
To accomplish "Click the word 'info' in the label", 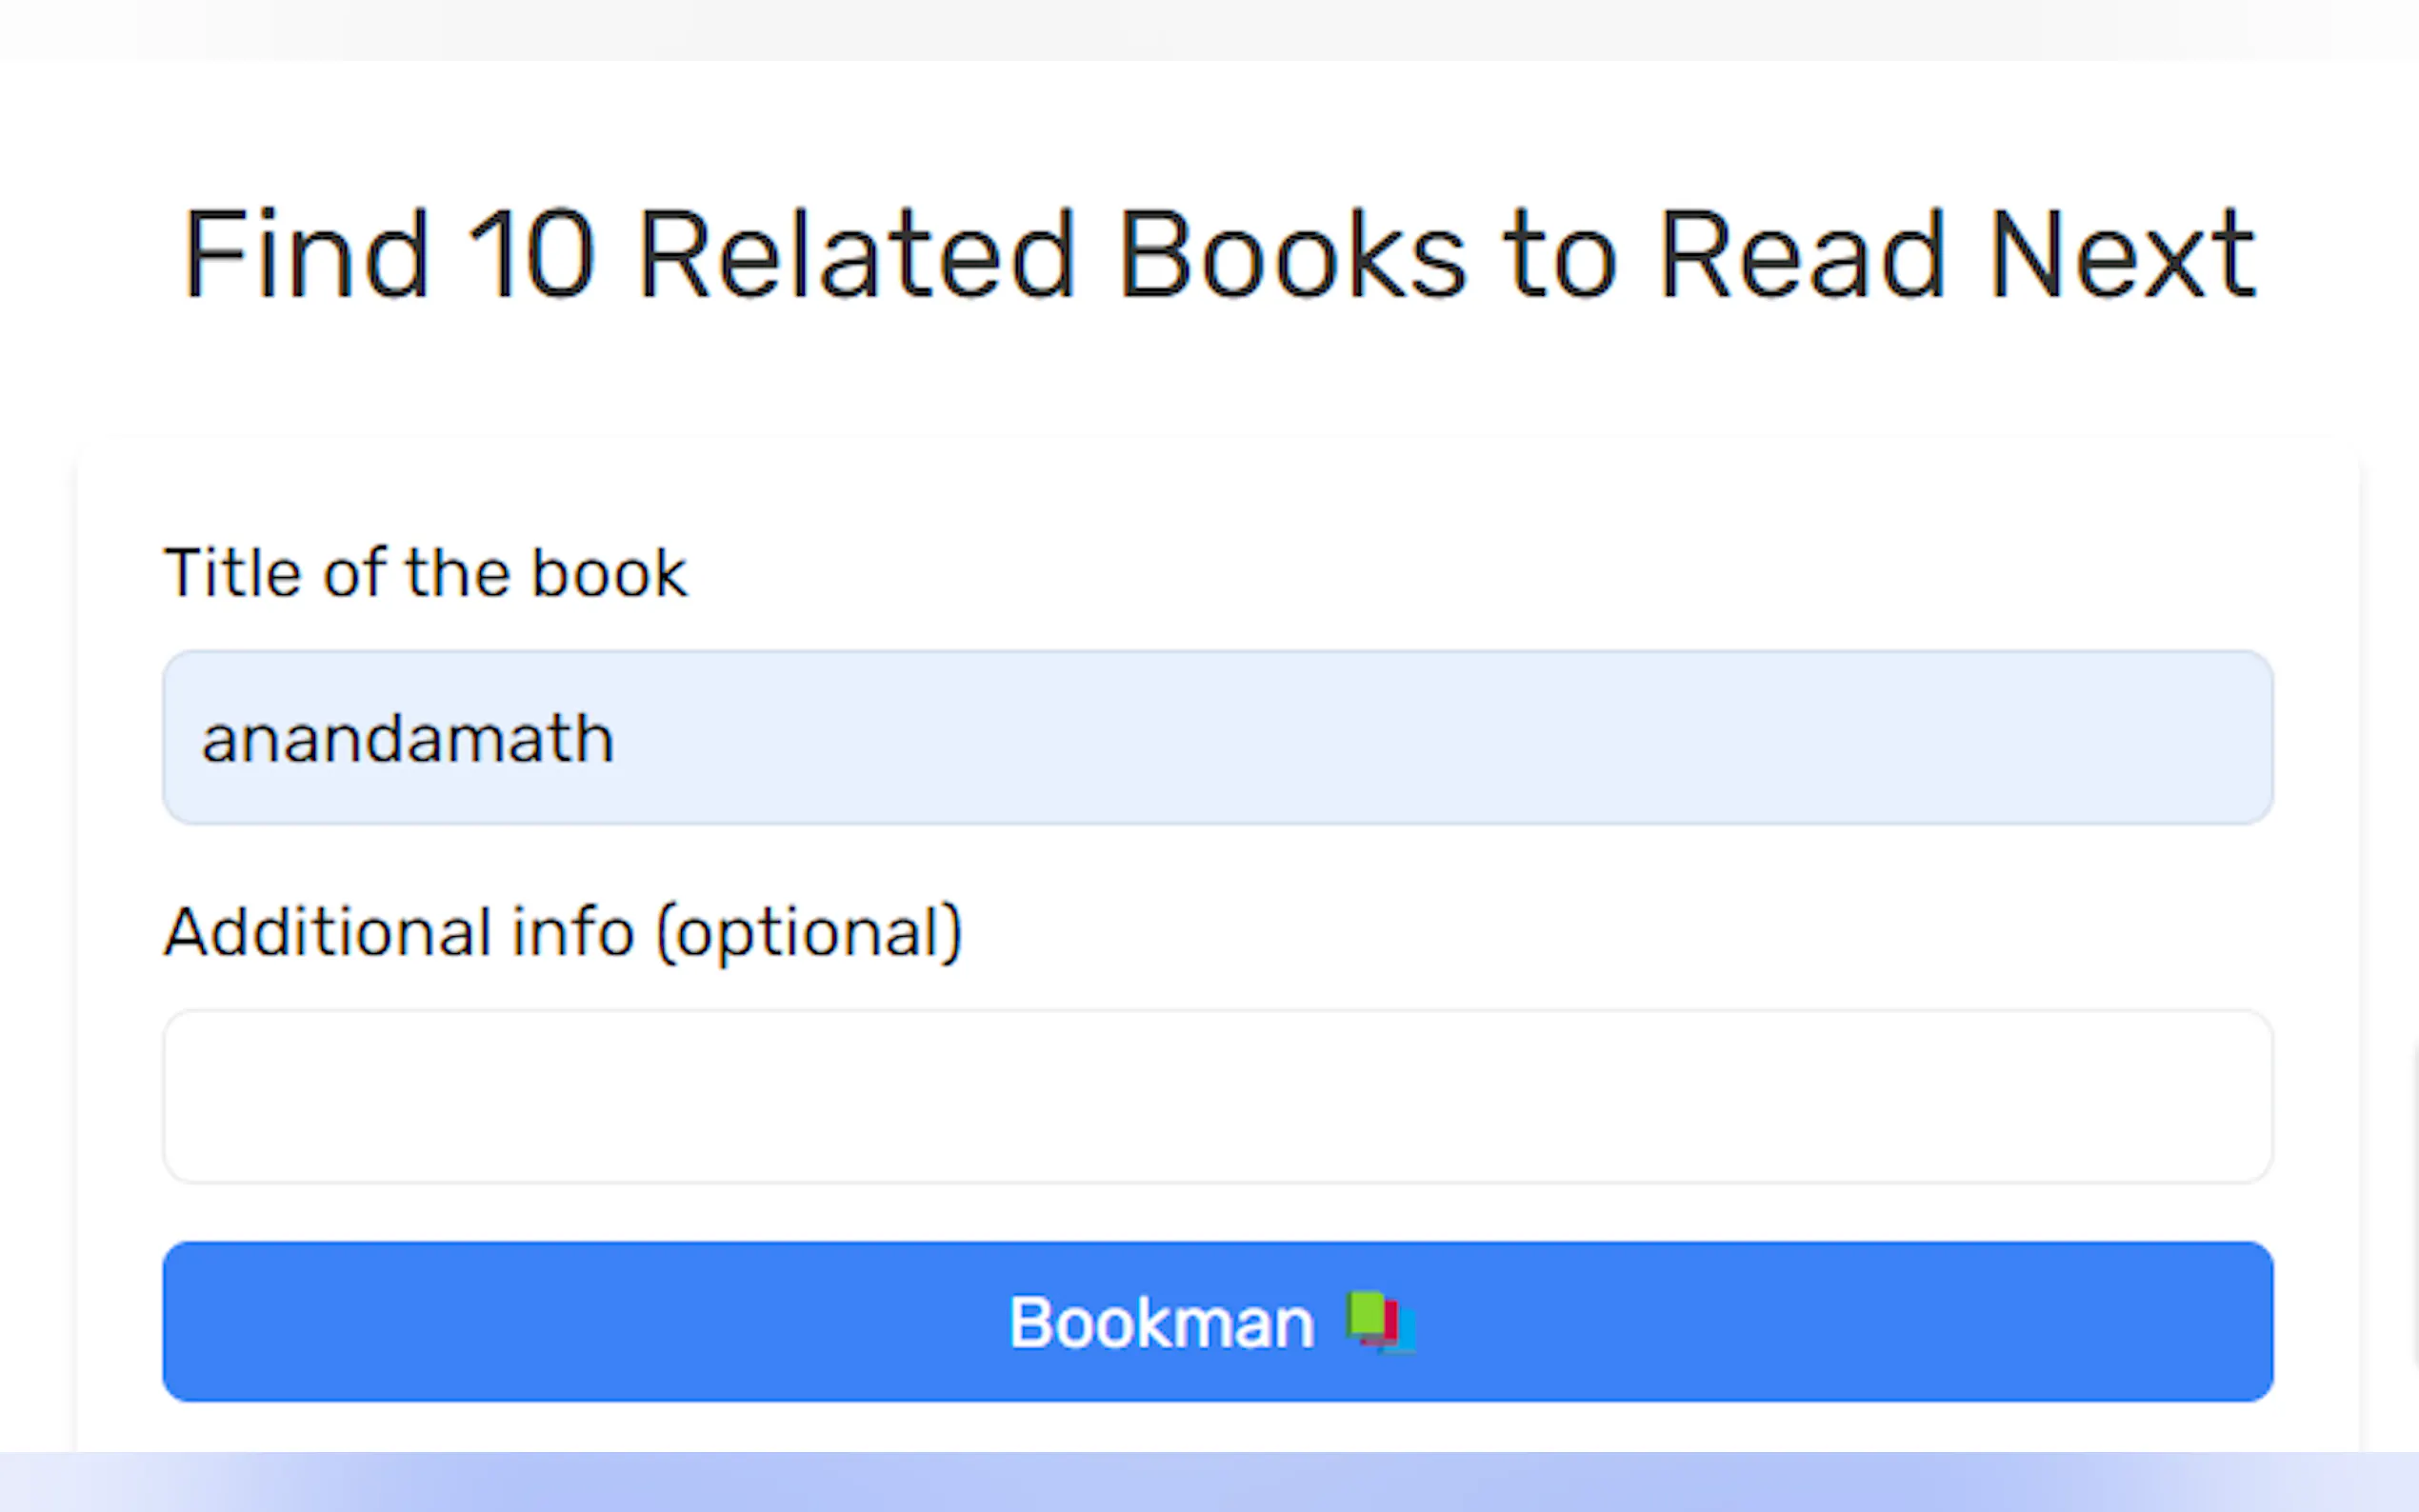I will tap(573, 932).
